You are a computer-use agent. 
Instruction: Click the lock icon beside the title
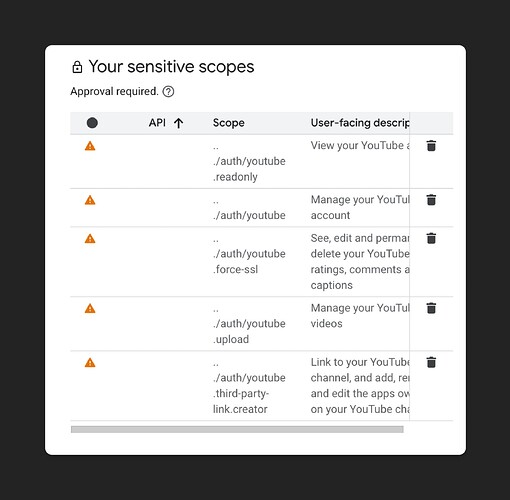(77, 67)
